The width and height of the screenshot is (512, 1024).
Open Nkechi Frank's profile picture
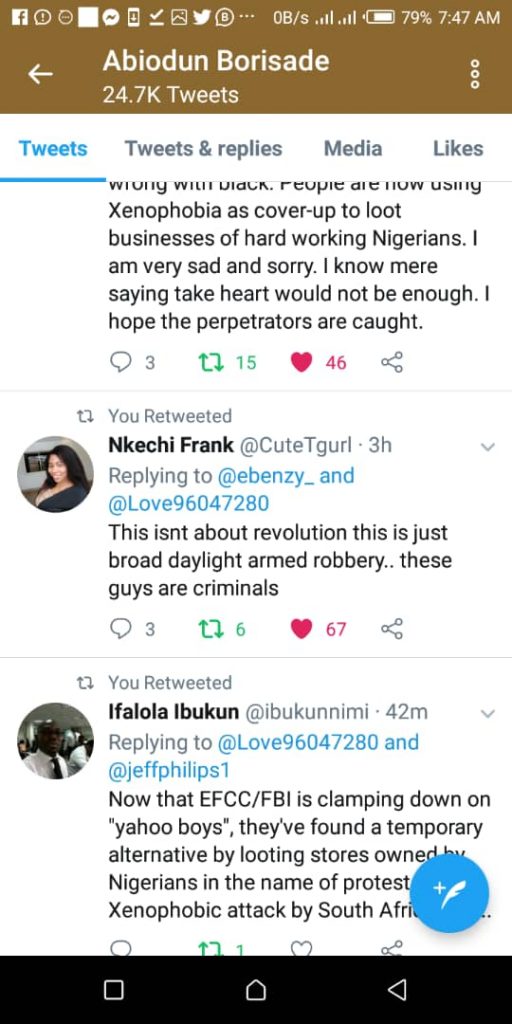tap(55, 474)
